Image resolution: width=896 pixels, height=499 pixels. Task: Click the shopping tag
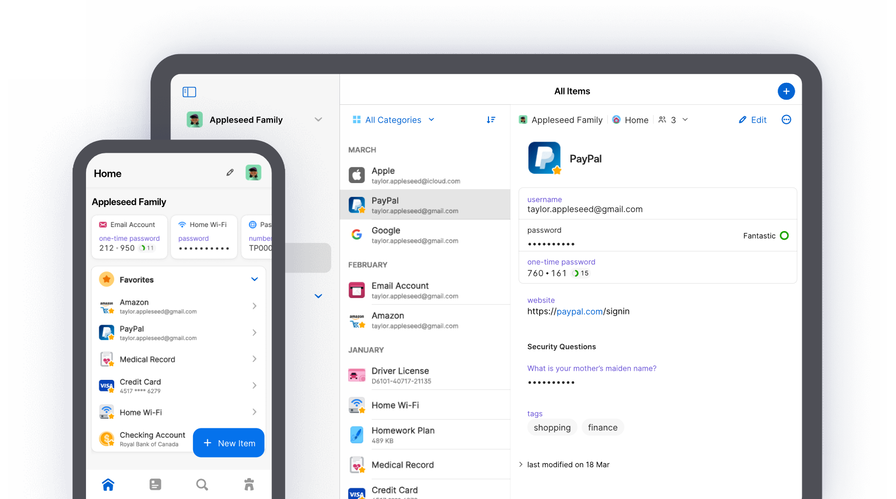pos(552,428)
